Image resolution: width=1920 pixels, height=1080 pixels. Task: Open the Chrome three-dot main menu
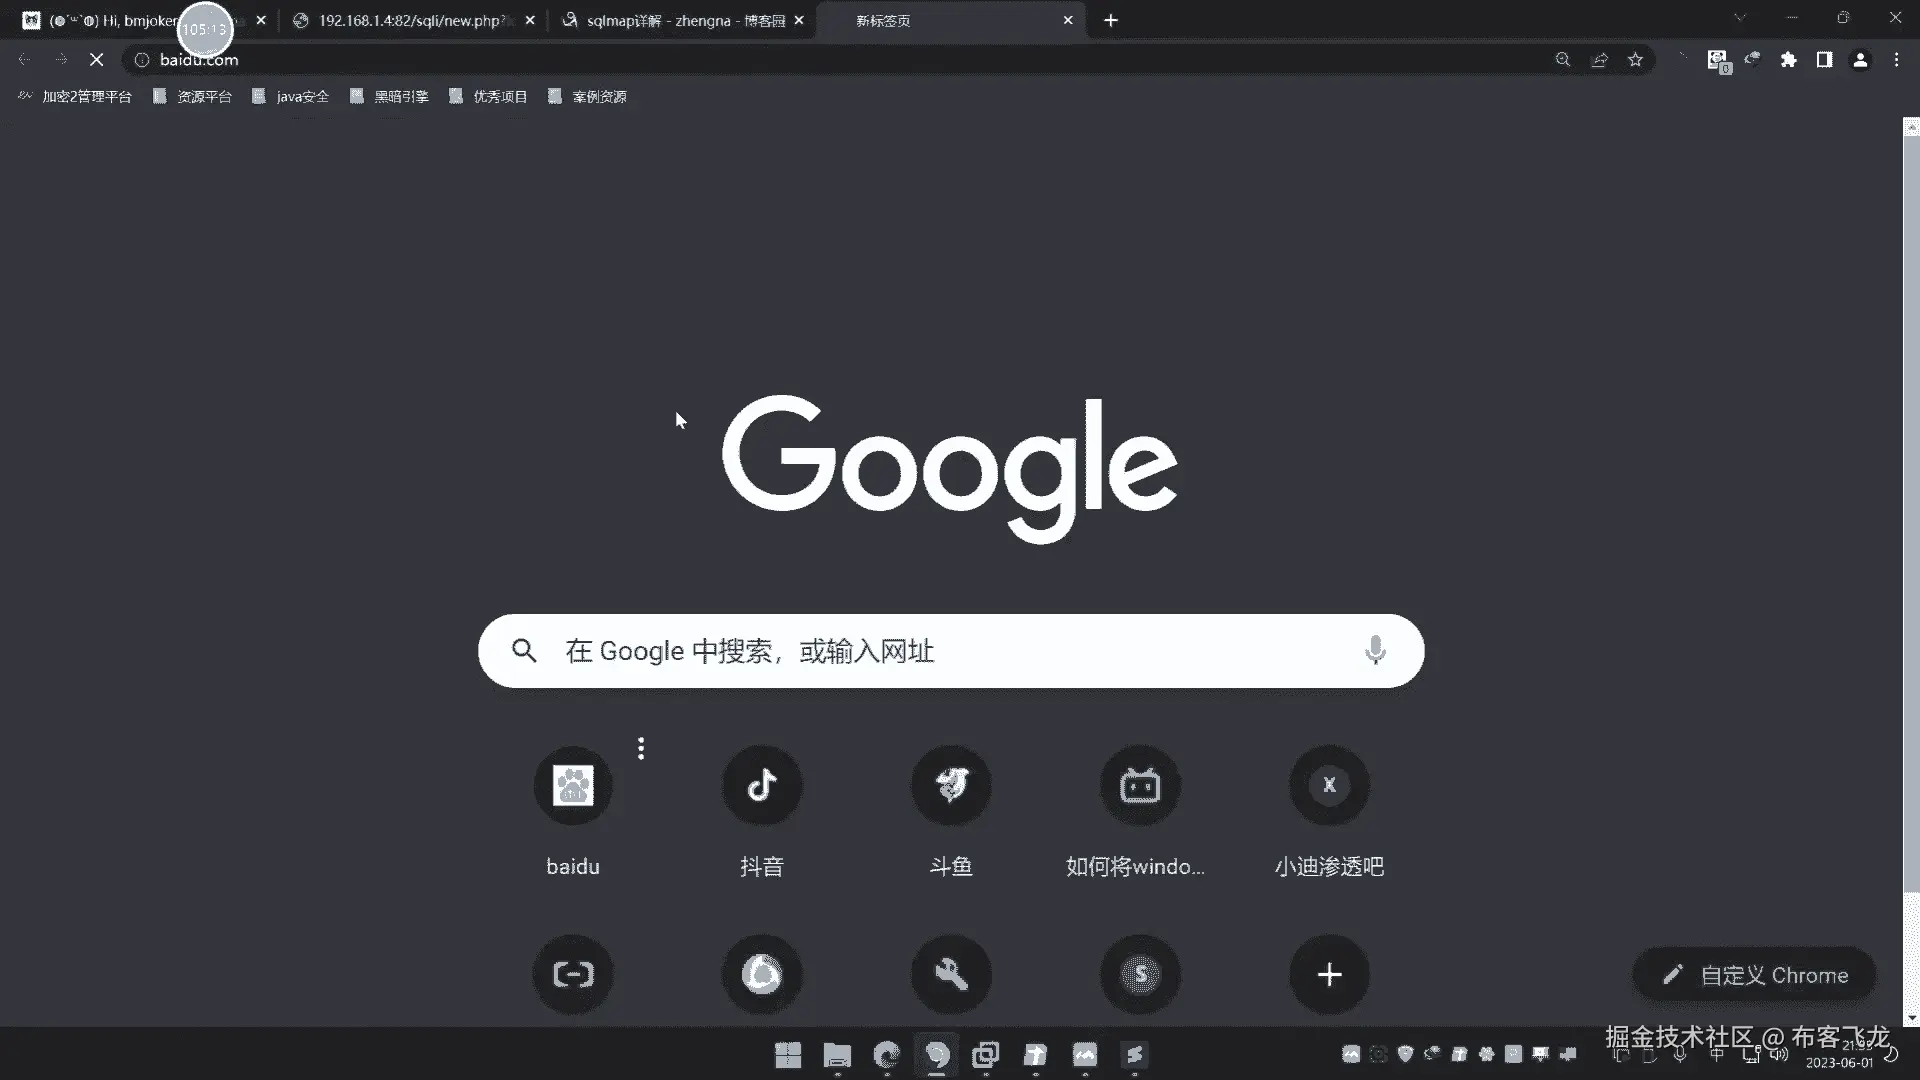pos(1896,60)
